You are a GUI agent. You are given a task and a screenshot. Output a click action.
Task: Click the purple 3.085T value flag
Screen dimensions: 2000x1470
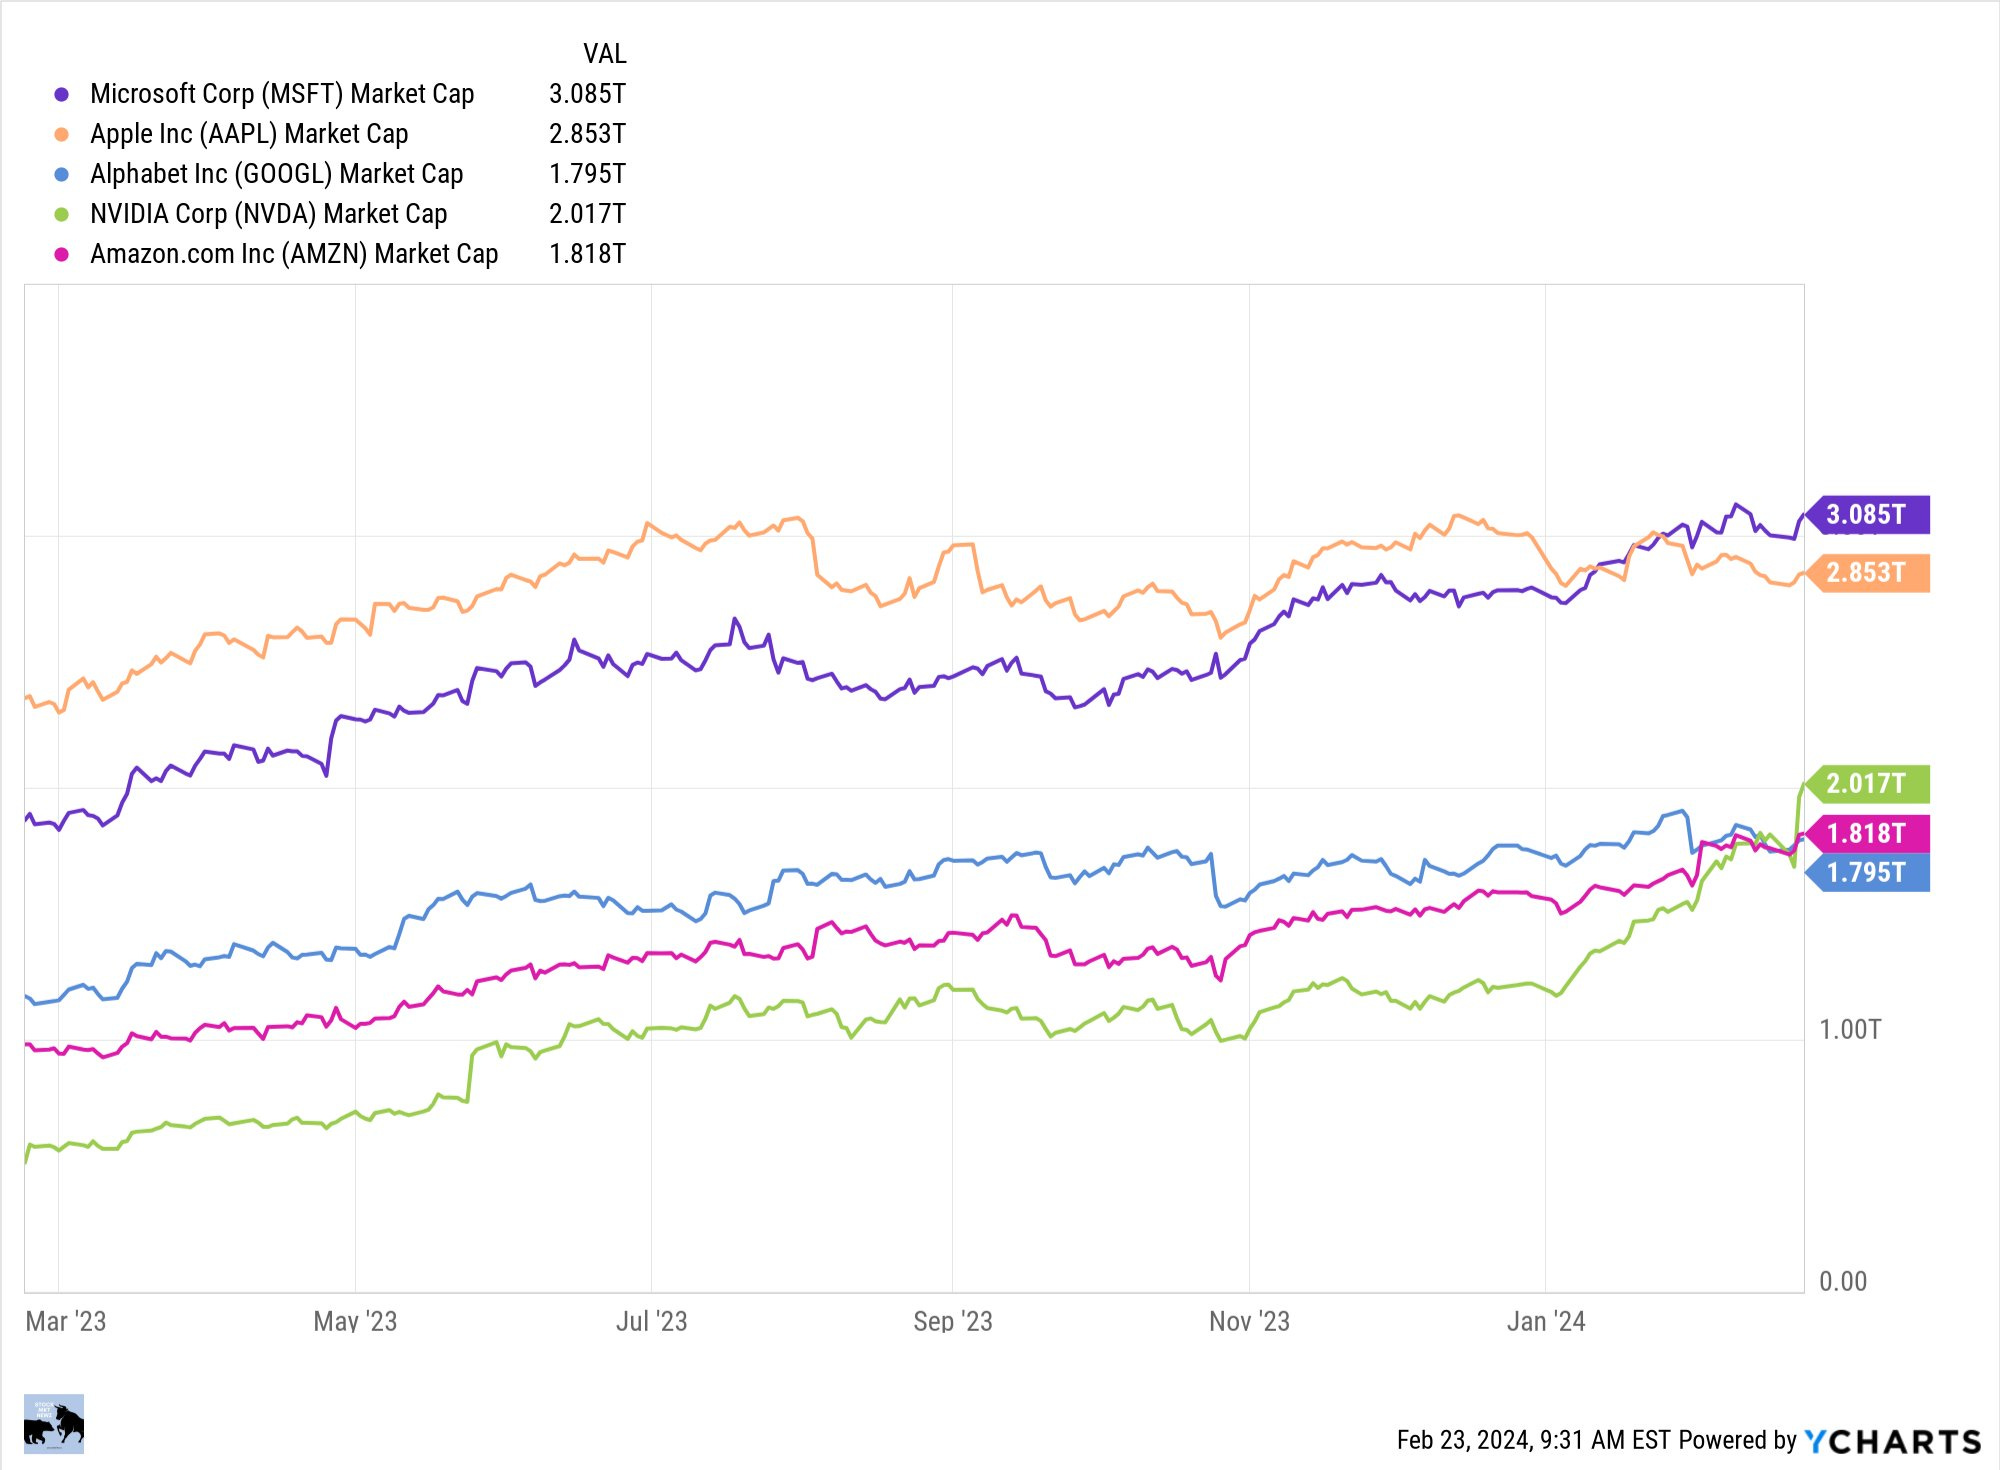pyautogui.click(x=1868, y=515)
